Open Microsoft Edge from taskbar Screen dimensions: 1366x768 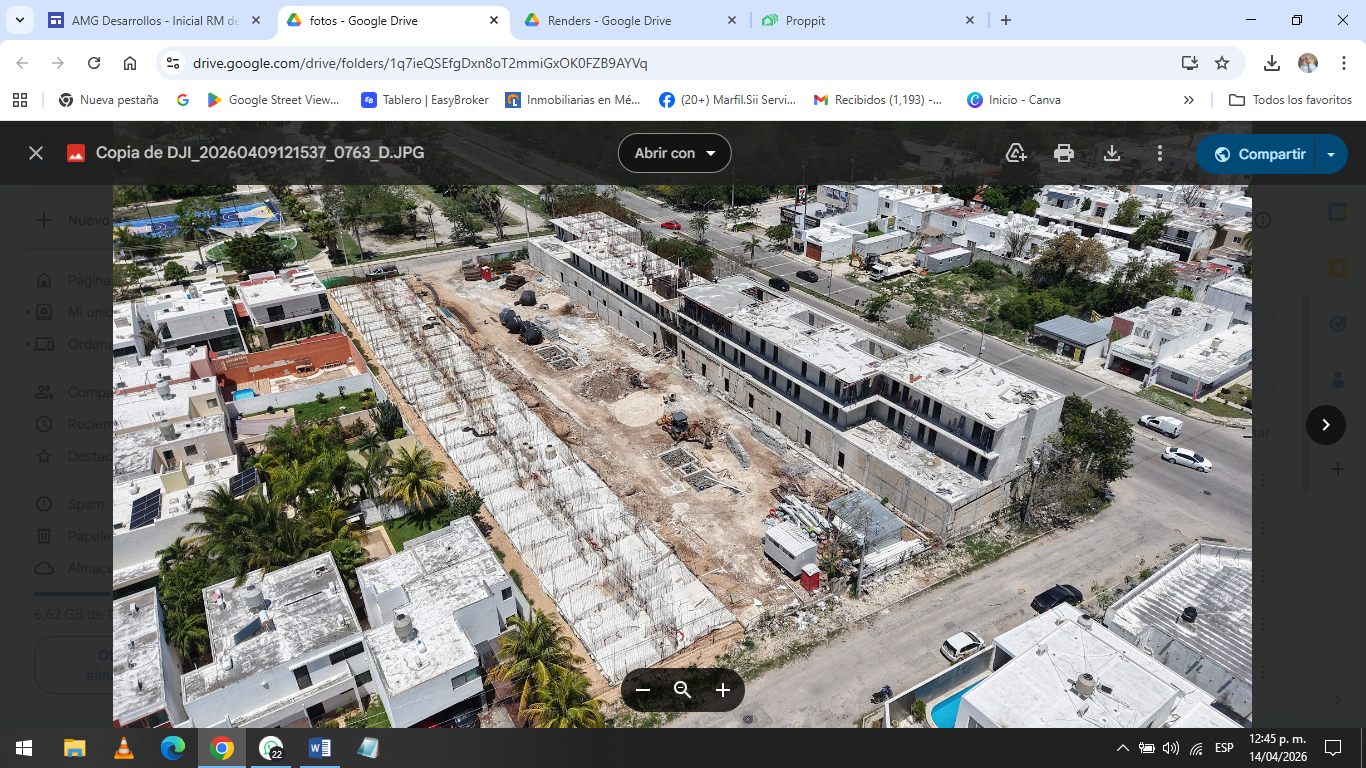coord(172,748)
